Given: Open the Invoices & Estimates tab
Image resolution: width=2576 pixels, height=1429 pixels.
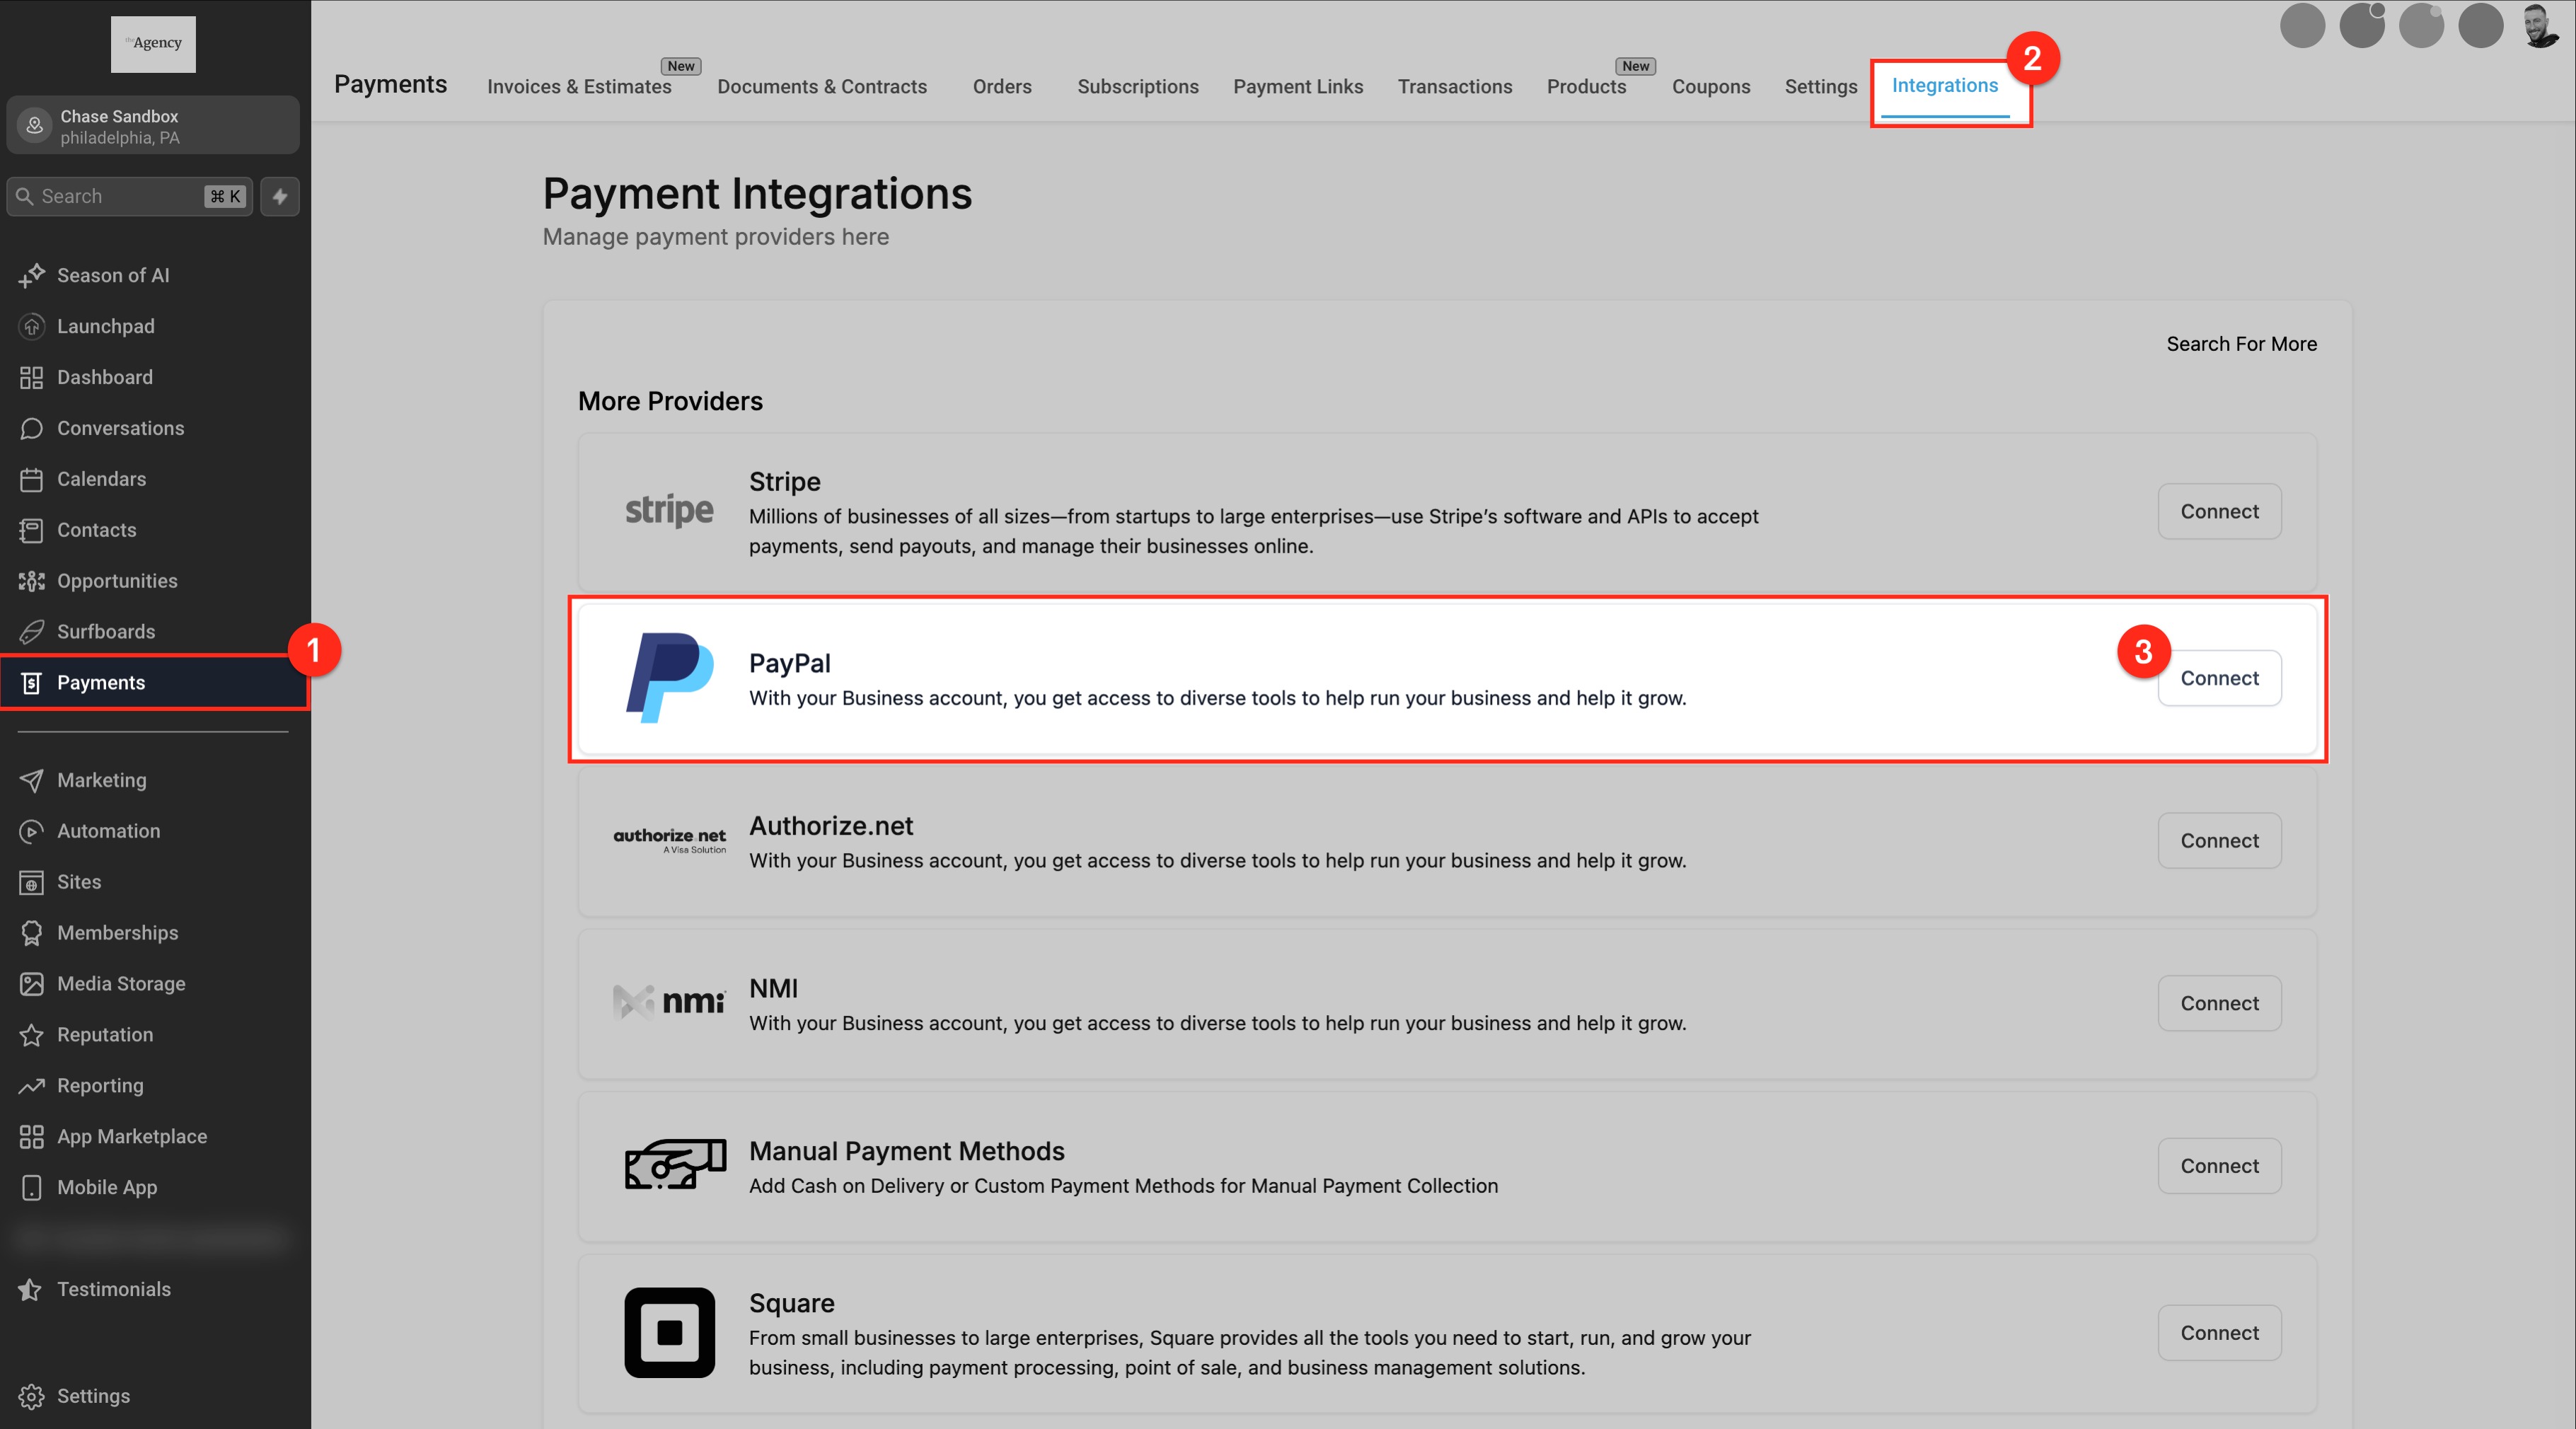Looking at the screenshot, I should coord(578,87).
